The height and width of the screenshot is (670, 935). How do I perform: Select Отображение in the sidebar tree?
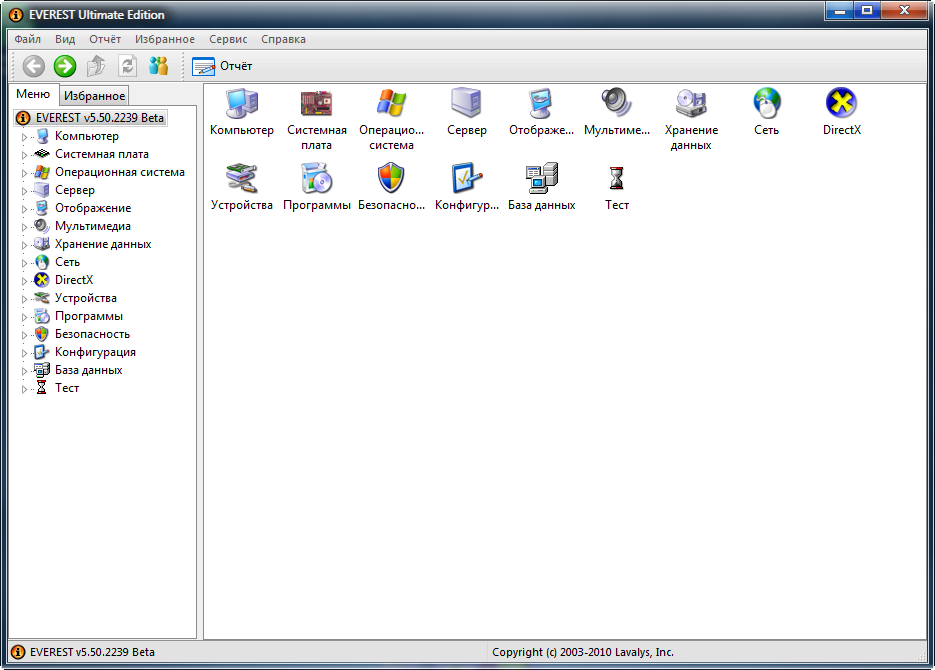click(93, 208)
